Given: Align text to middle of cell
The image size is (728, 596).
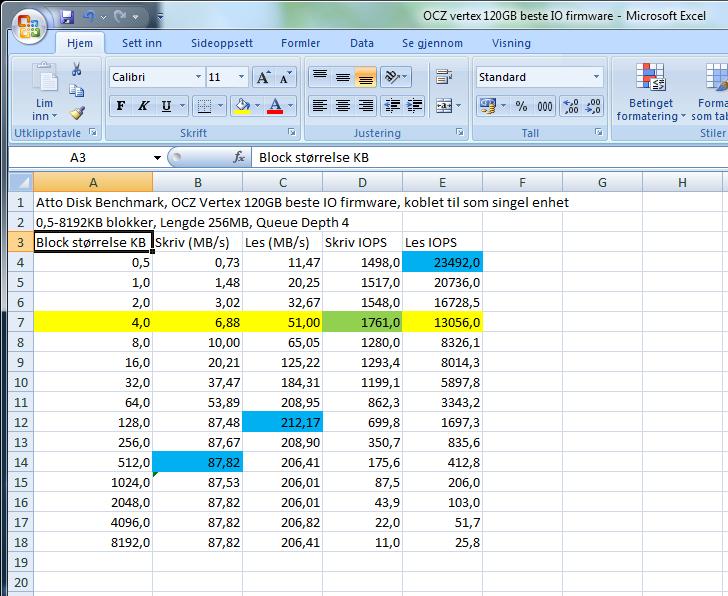Looking at the screenshot, I should click(x=343, y=77).
